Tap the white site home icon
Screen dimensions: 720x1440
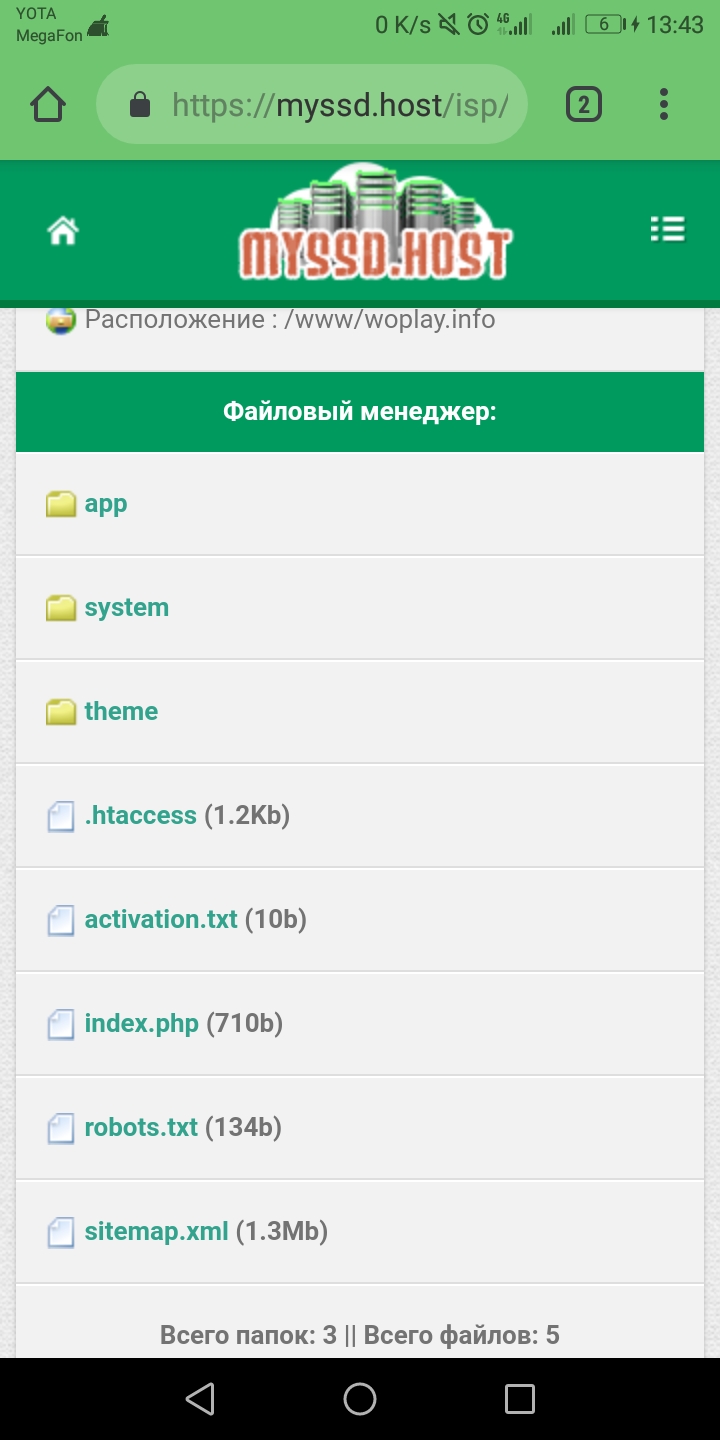(x=63, y=232)
